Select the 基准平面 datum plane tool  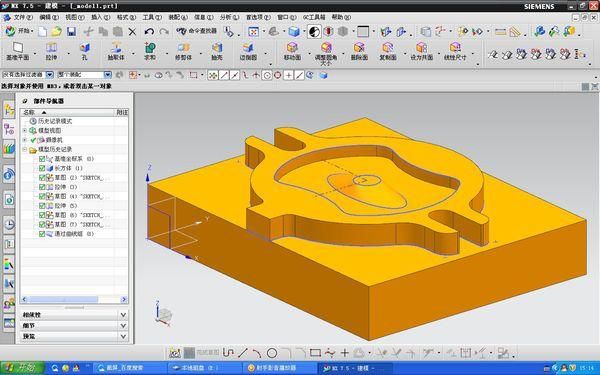coord(18,52)
